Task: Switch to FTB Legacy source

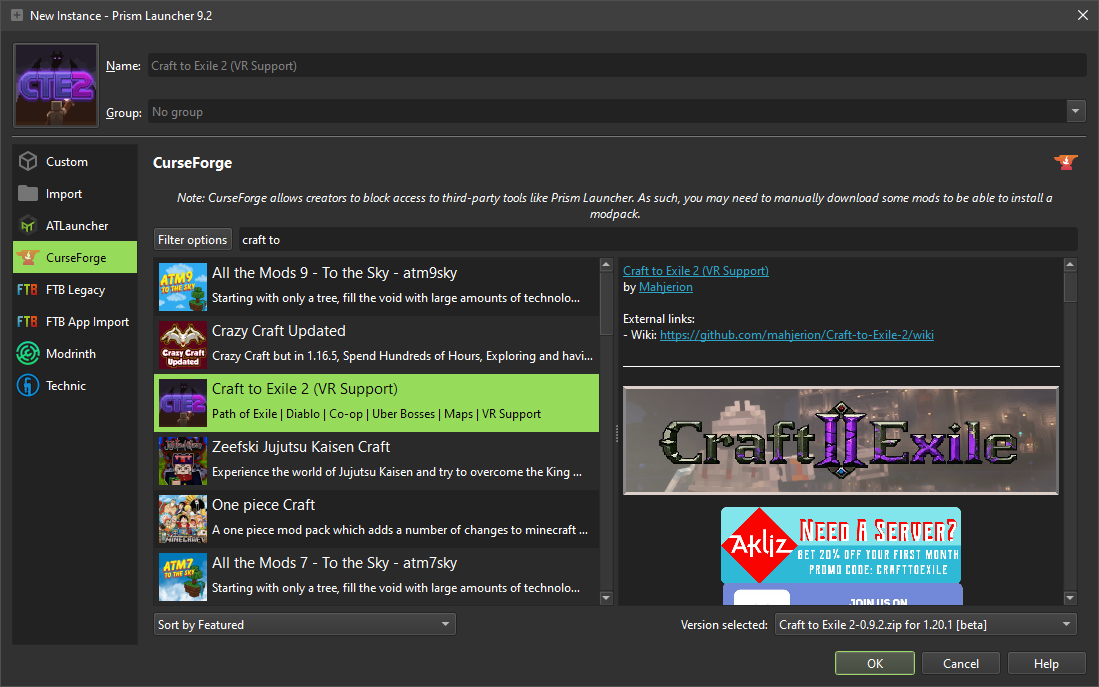Action: click(x=75, y=290)
